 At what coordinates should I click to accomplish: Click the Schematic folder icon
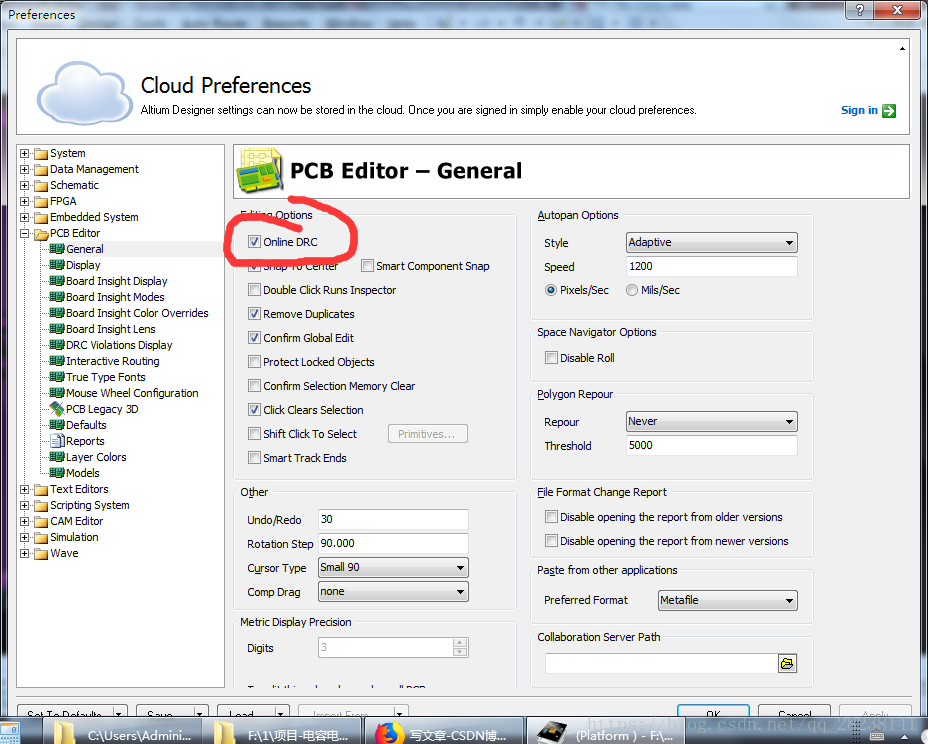point(41,185)
